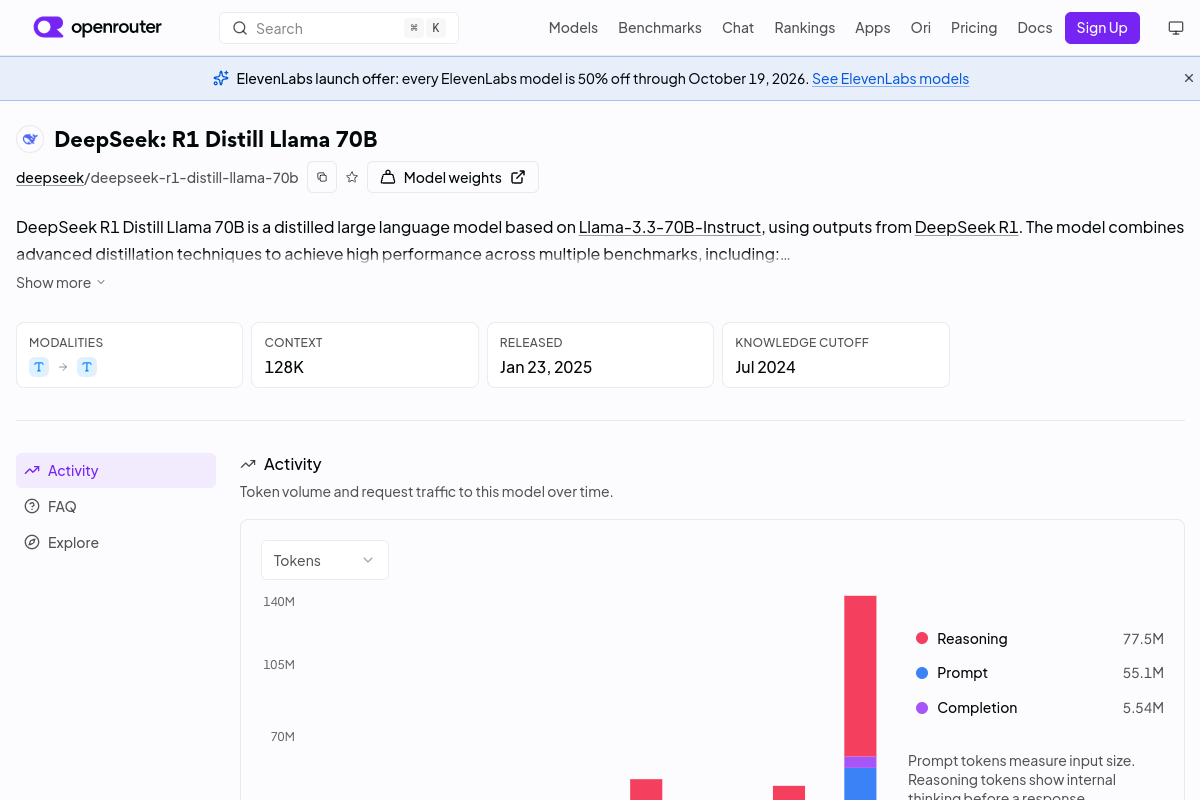Screen dimensions: 1200x800
Task: Click the Jan 23, 2025 release date
Action: 546,367
